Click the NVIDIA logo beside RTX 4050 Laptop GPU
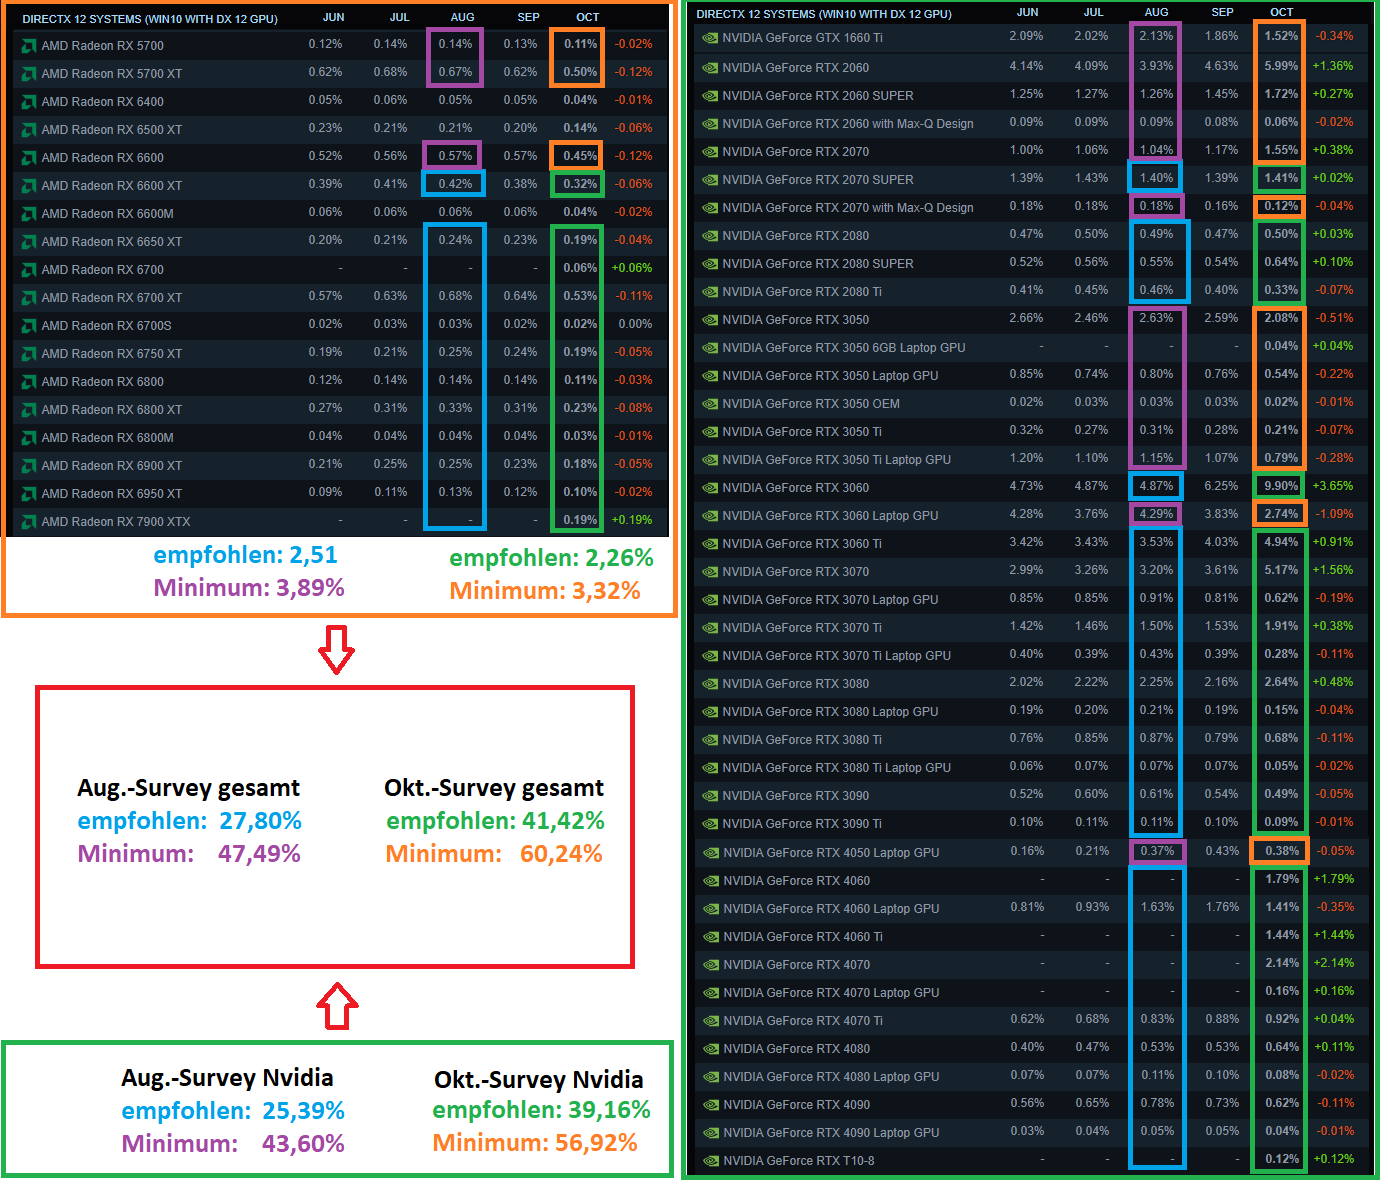 click(x=711, y=853)
